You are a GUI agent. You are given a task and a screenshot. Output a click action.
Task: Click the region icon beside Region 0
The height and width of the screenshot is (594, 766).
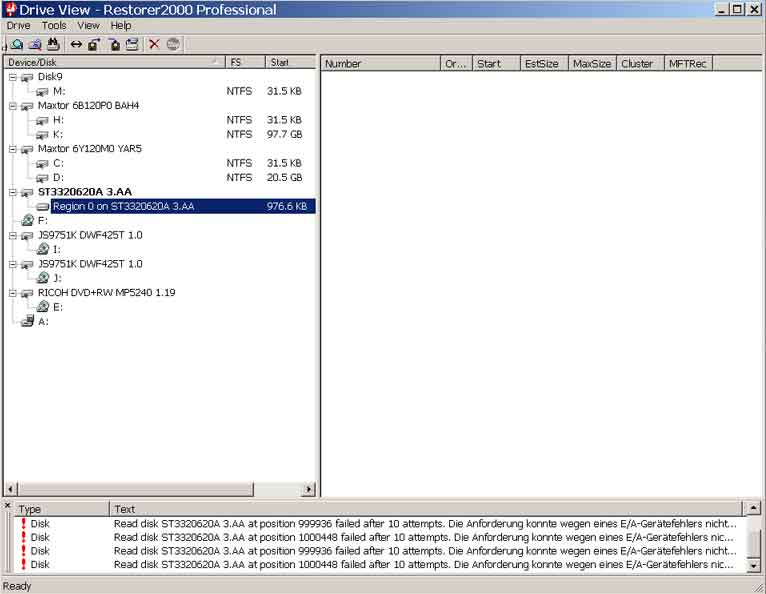[43, 207]
